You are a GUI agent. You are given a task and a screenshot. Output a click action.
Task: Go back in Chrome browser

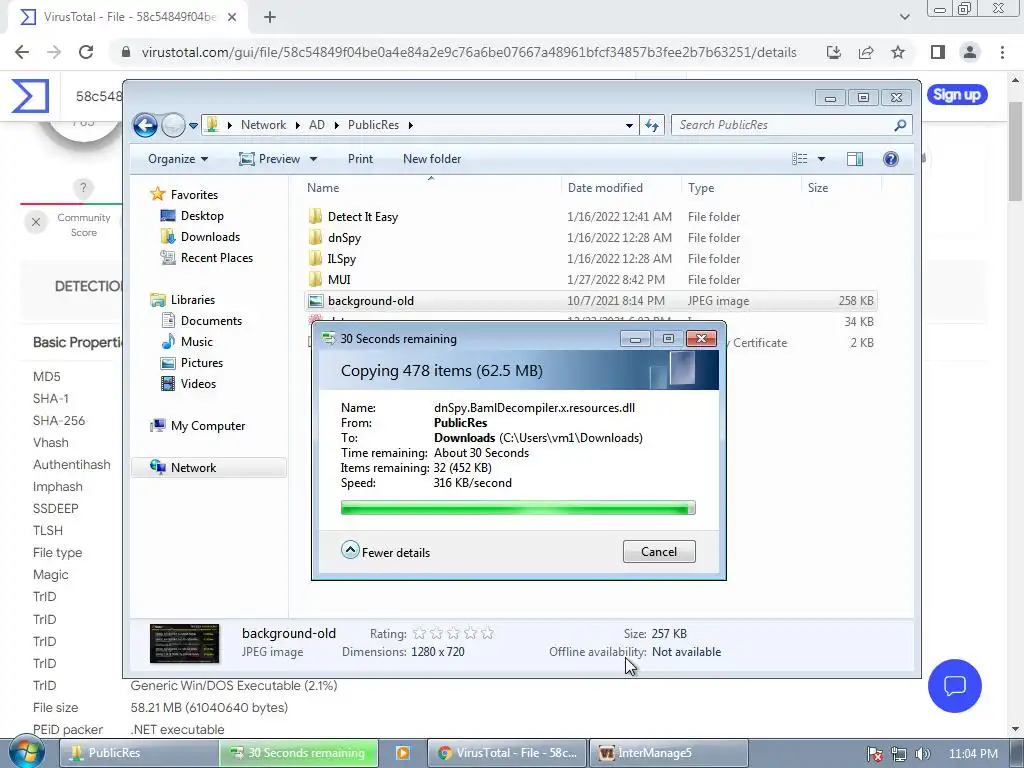[22, 52]
